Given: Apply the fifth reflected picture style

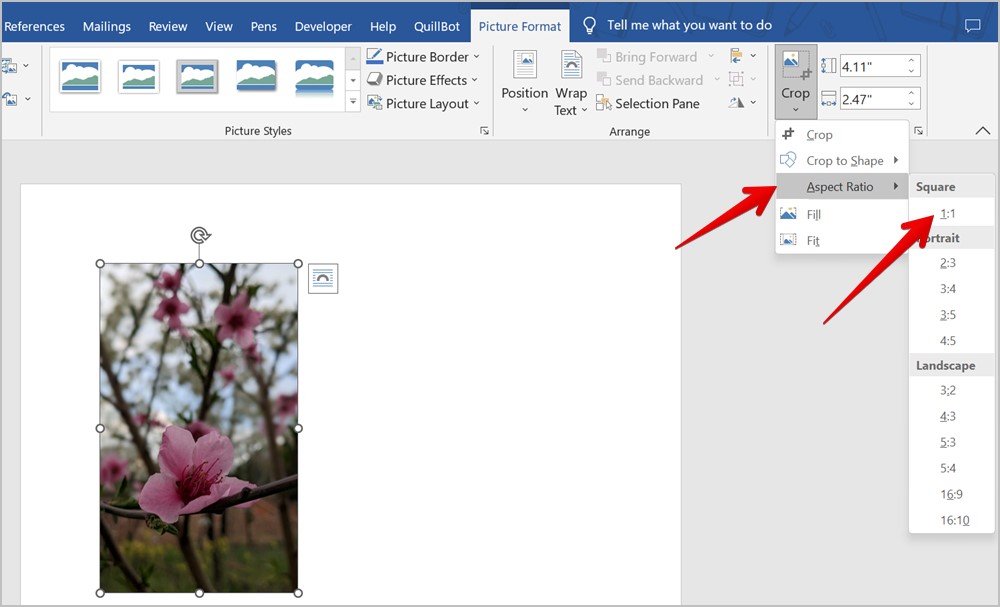Looking at the screenshot, I should coord(314,78).
